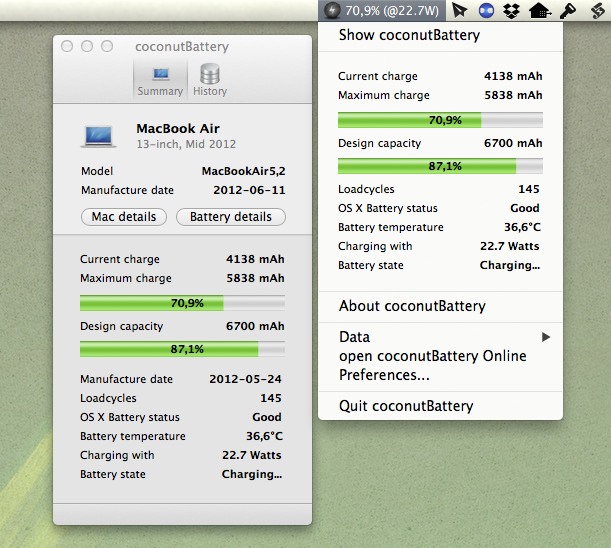Open the Dropbox menu bar icon

511,11
